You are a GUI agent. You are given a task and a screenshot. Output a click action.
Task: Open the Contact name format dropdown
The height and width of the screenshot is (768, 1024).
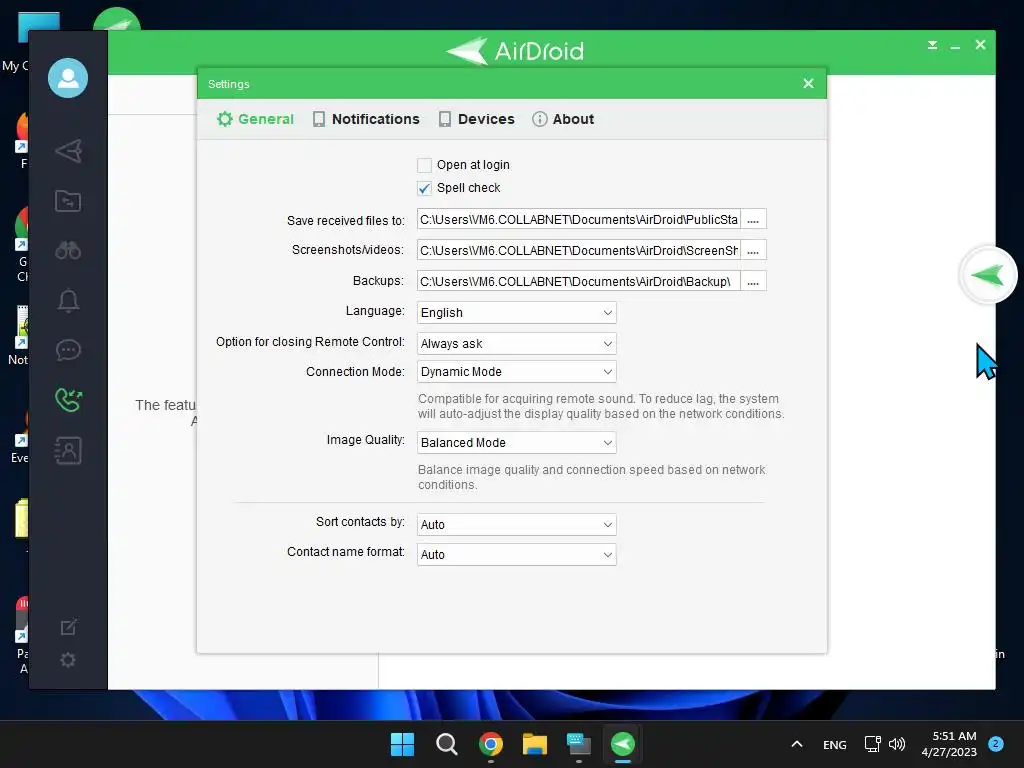[x=517, y=554]
